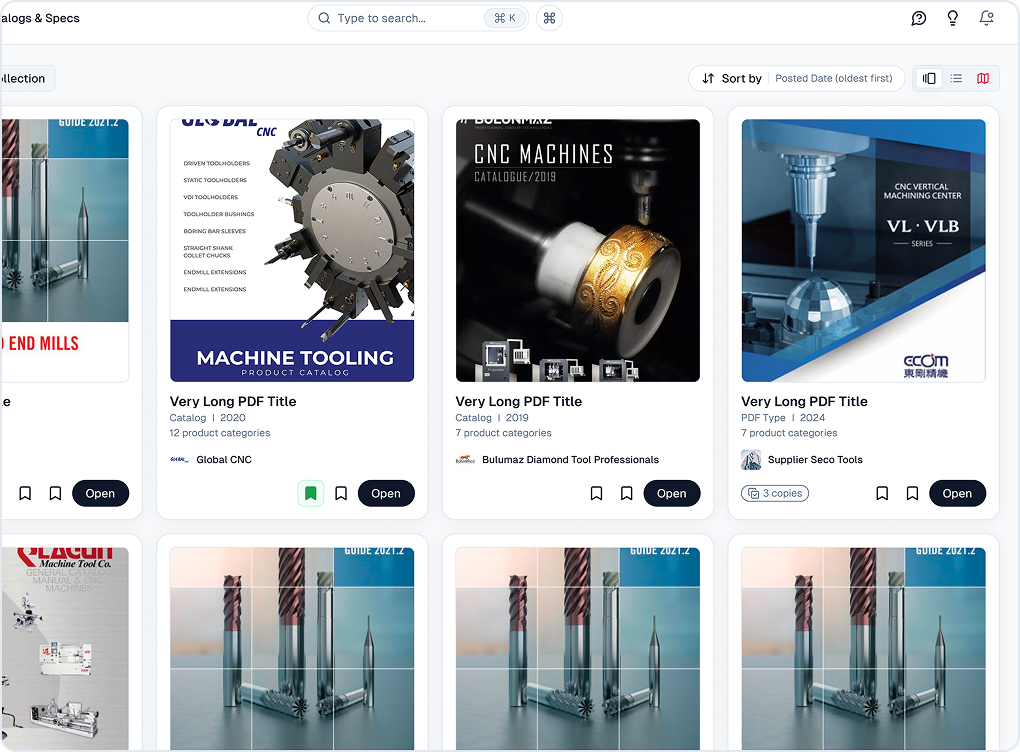Select the CNC Machines Catalogue 2019 cover

point(578,250)
